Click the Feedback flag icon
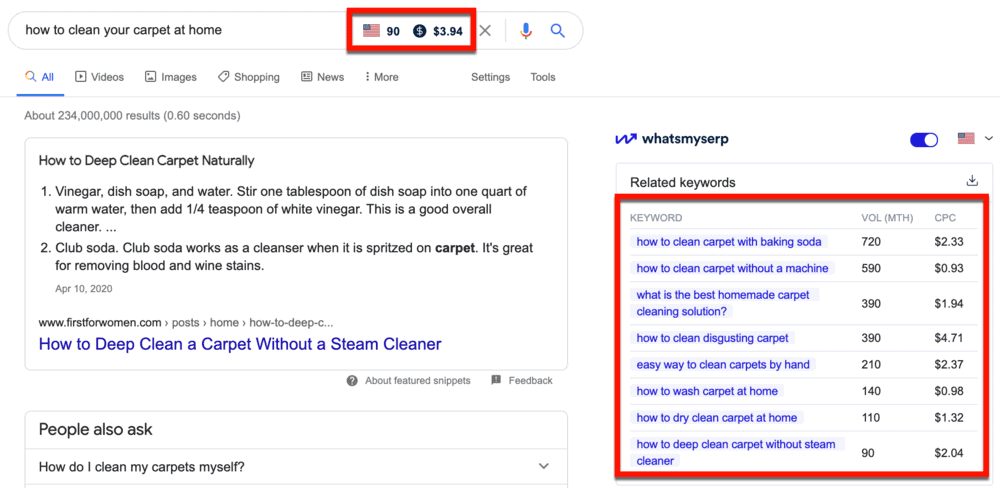Image resolution: width=1000 pixels, height=488 pixels. click(x=496, y=380)
